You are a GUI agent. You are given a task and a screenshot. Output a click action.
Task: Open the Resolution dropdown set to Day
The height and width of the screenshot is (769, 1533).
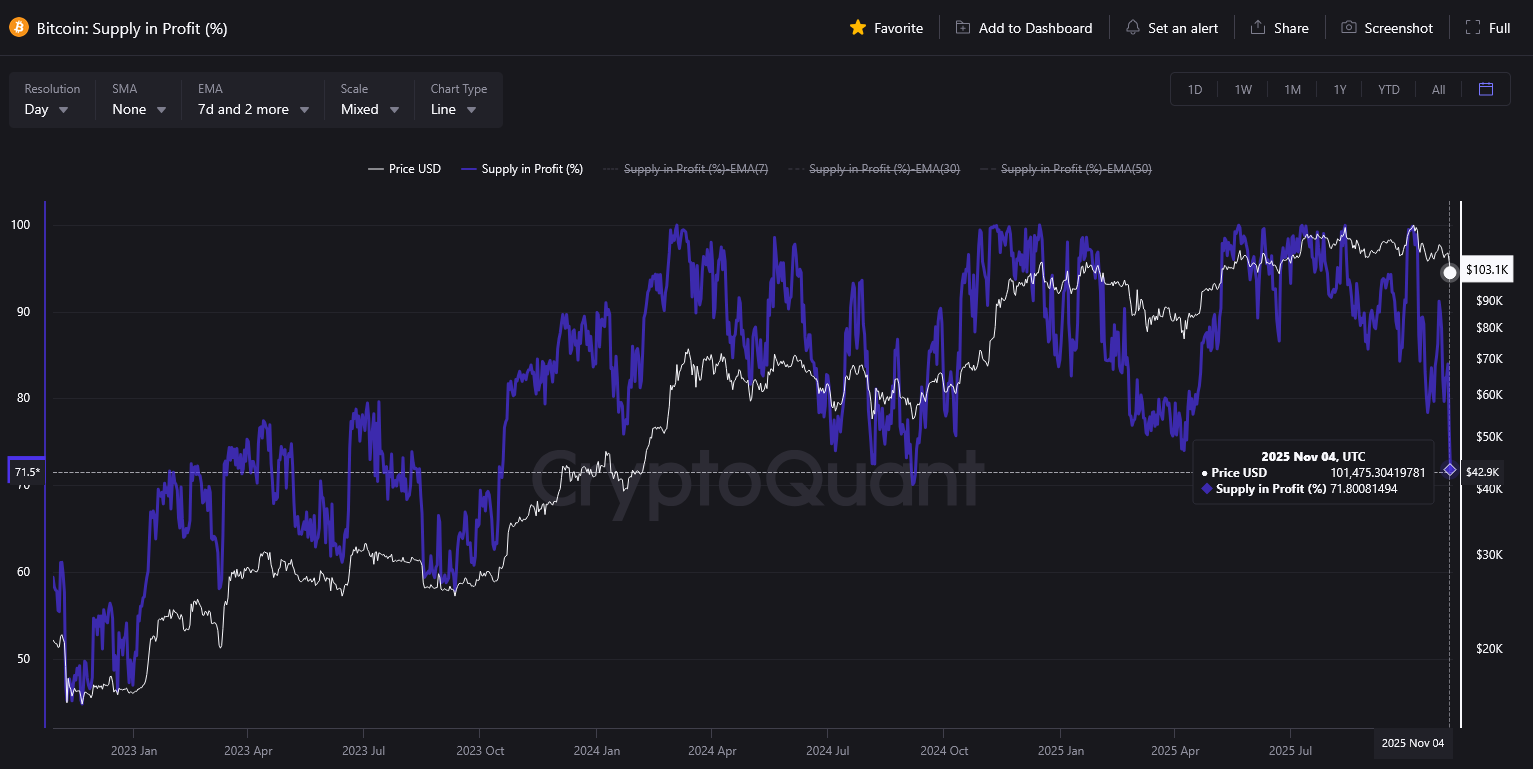(44, 109)
